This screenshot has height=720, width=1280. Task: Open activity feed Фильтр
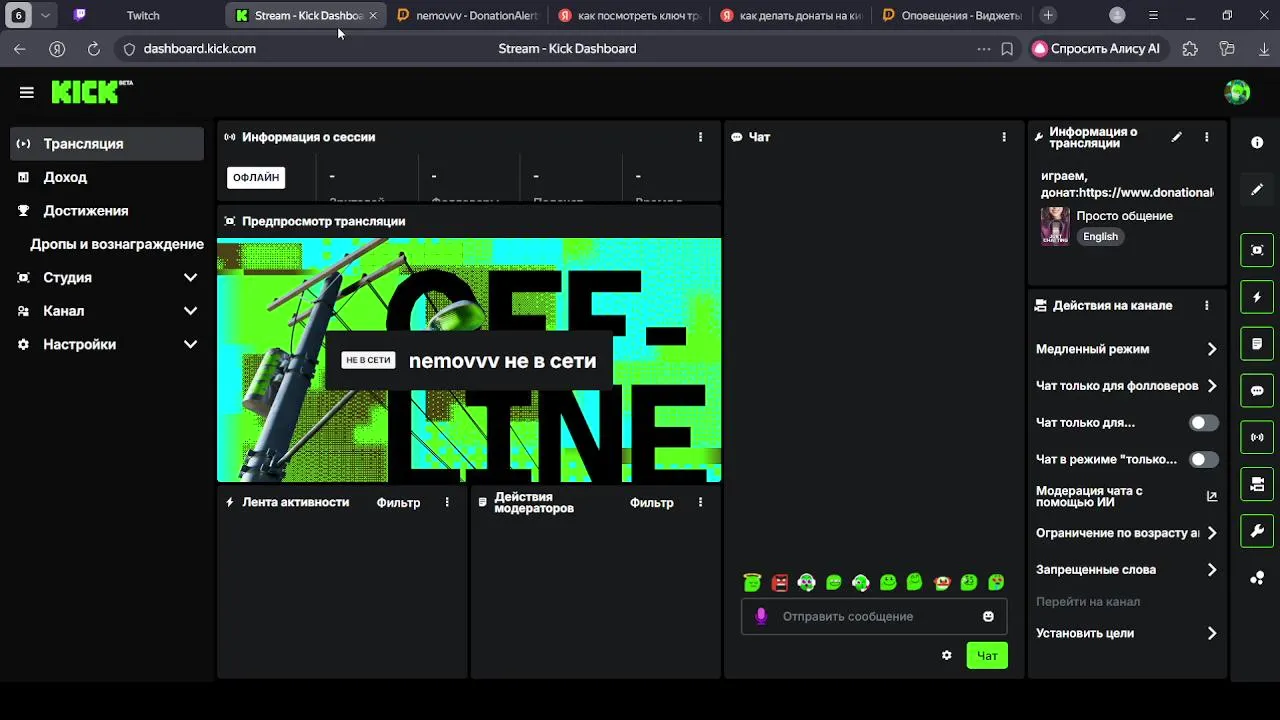point(398,502)
